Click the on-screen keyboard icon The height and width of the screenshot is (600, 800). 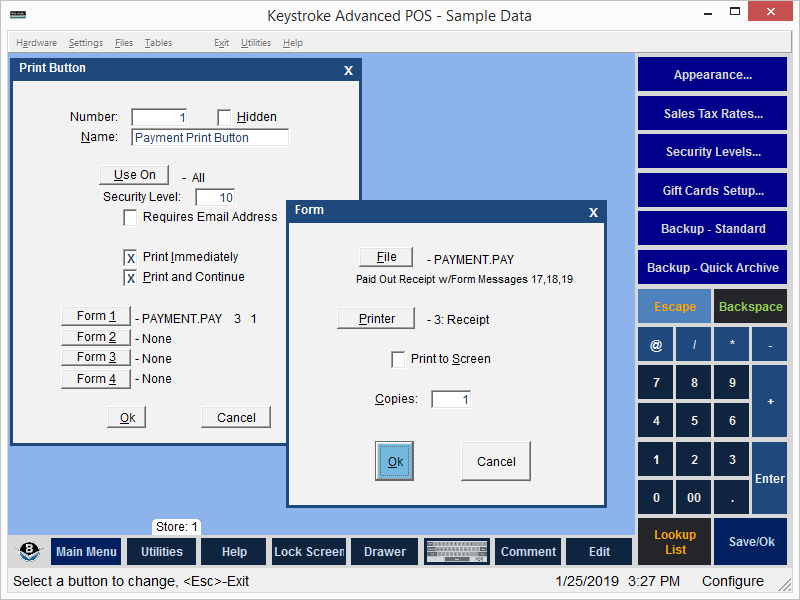pos(456,552)
